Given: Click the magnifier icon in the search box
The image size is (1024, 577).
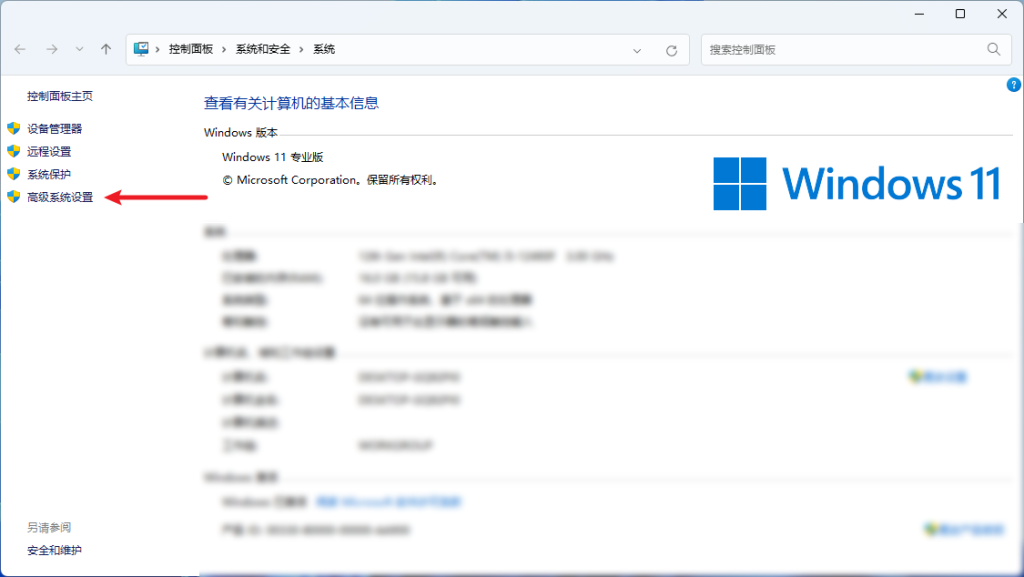Looking at the screenshot, I should pyautogui.click(x=993, y=48).
